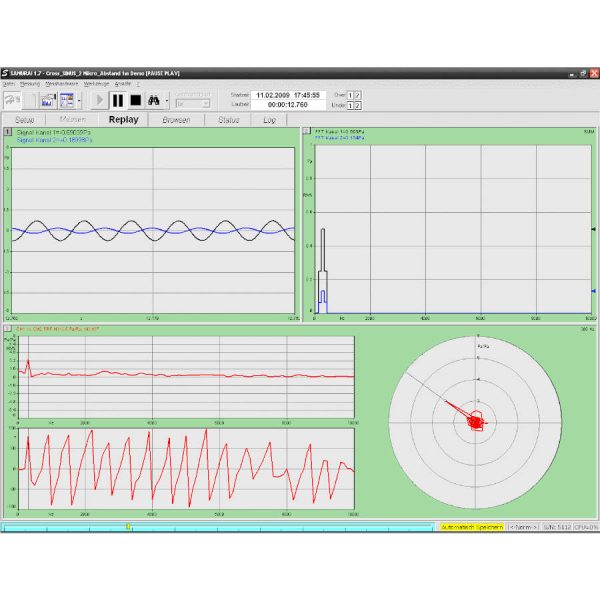Click the window layout toolbar icon
This screenshot has height=600, width=600.
[x=67, y=101]
